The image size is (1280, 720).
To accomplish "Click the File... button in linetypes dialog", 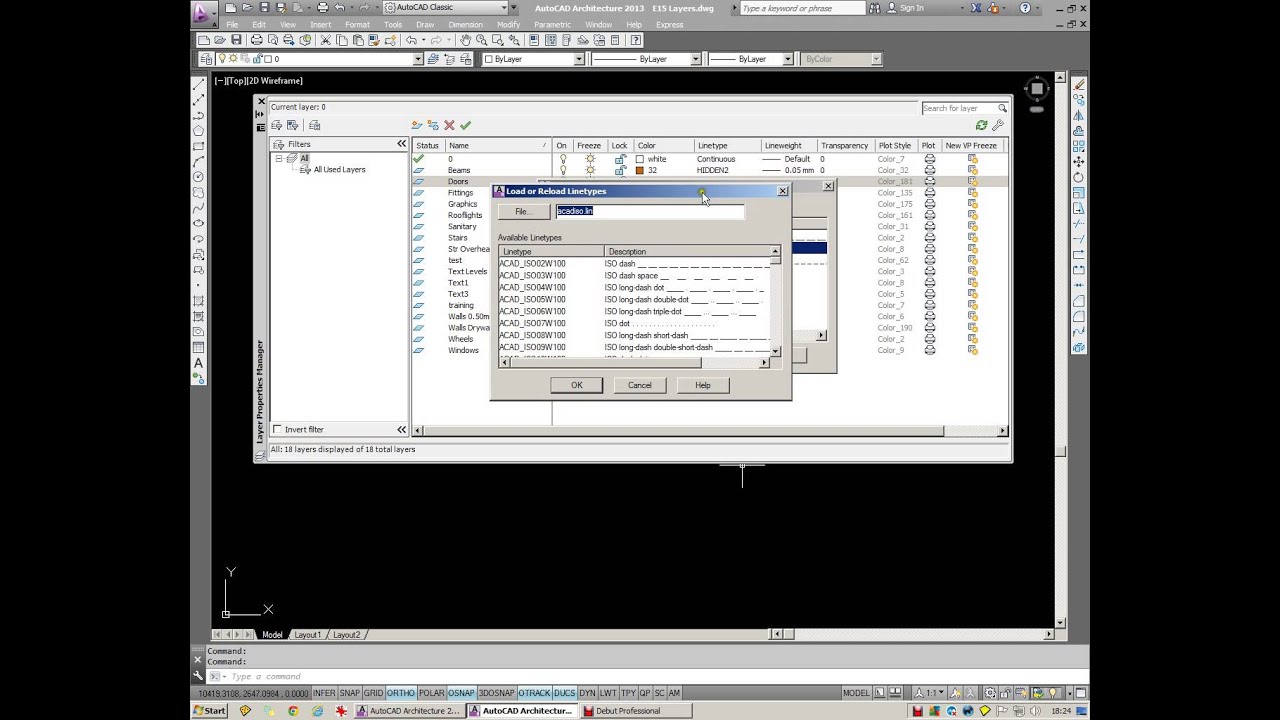I will (523, 211).
